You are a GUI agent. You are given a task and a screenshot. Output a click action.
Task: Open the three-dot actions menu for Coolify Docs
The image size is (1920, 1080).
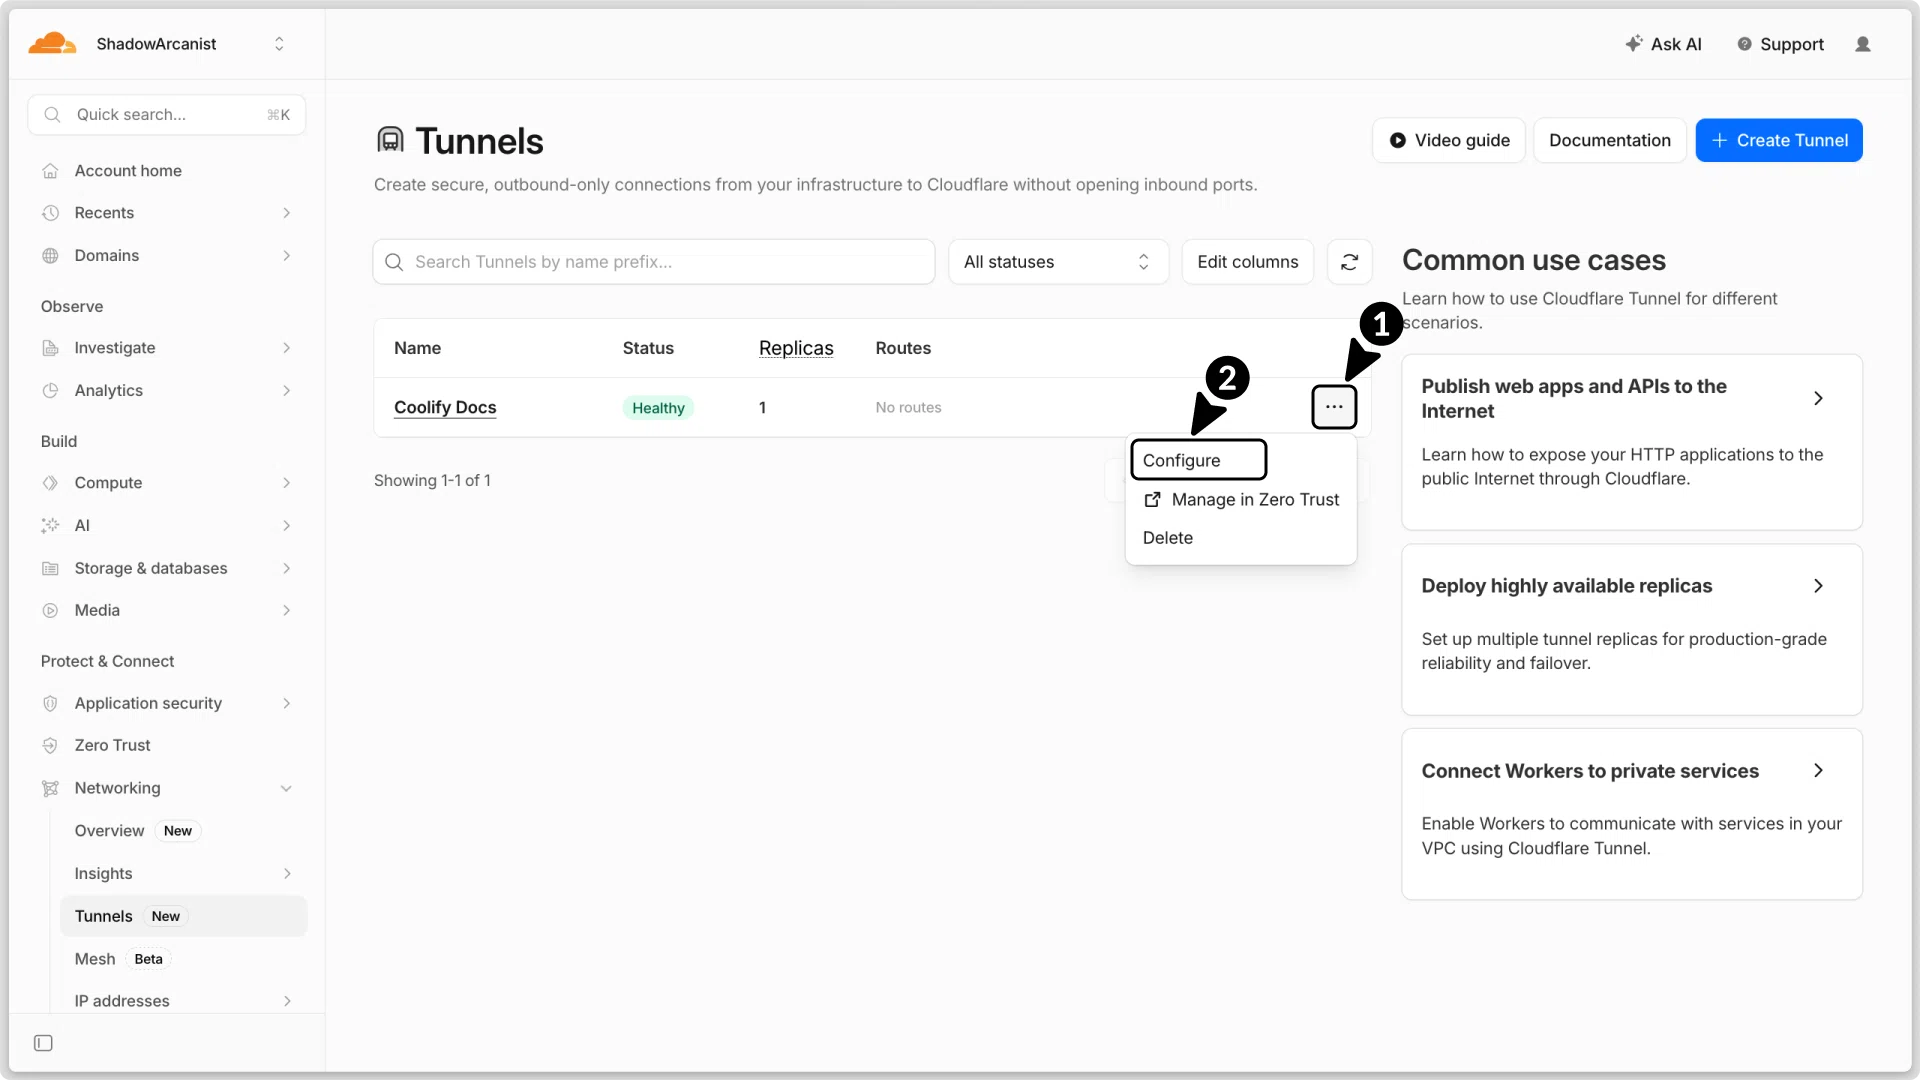tap(1334, 407)
